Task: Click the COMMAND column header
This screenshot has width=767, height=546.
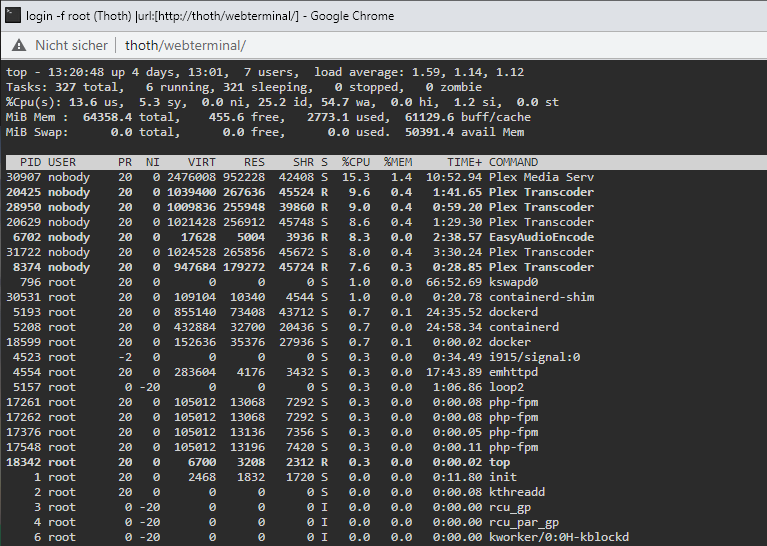Action: [514, 162]
